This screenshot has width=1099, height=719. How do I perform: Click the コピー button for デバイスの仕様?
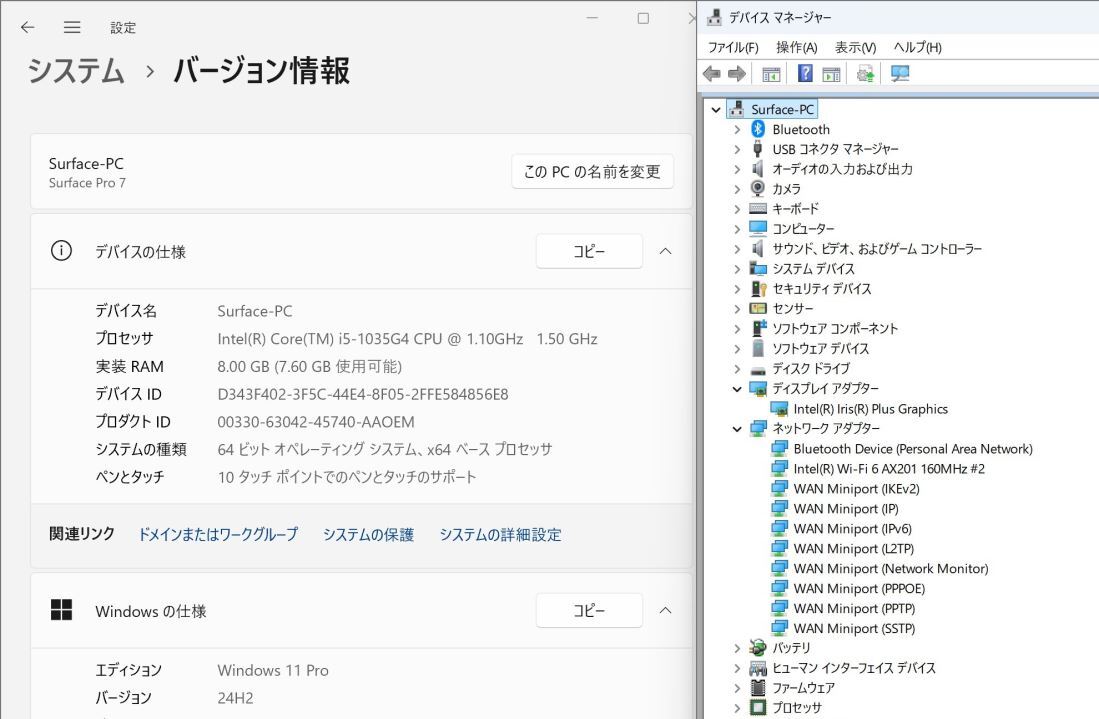[589, 251]
